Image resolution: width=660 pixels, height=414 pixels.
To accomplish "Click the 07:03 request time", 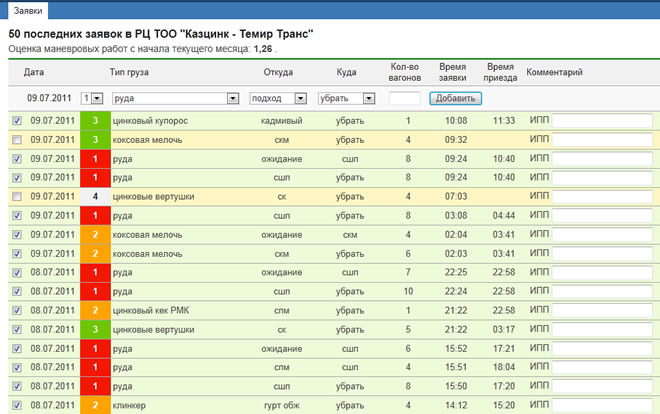I will click(456, 196).
